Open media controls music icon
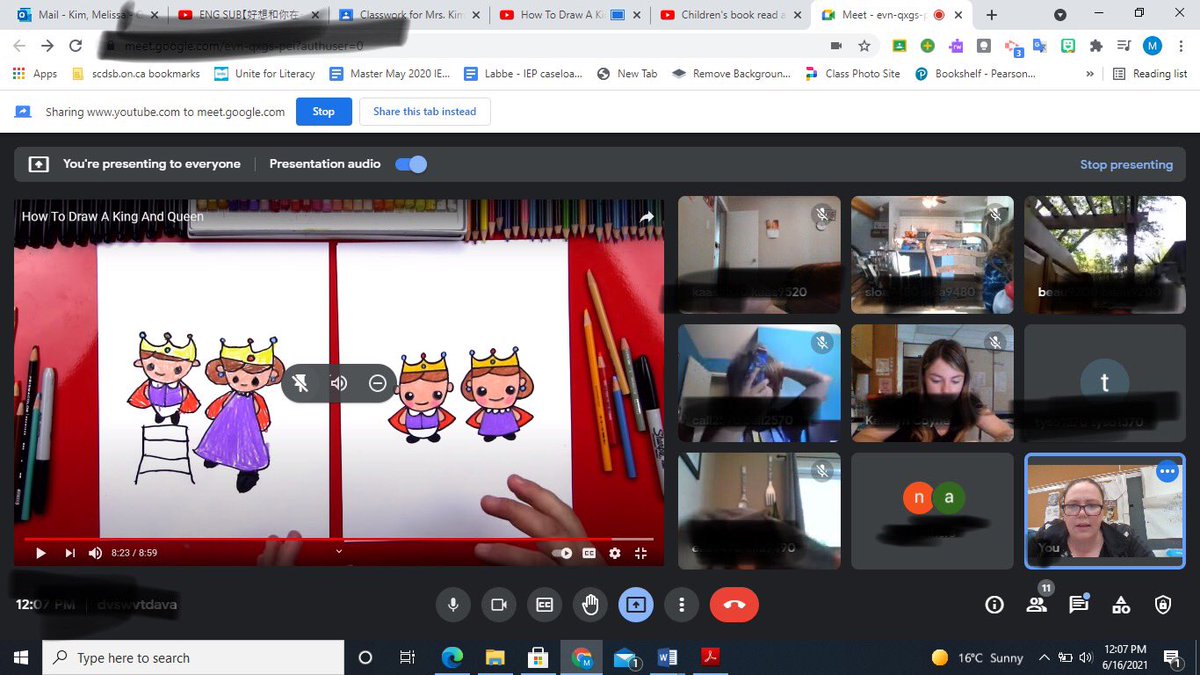 click(x=1124, y=46)
